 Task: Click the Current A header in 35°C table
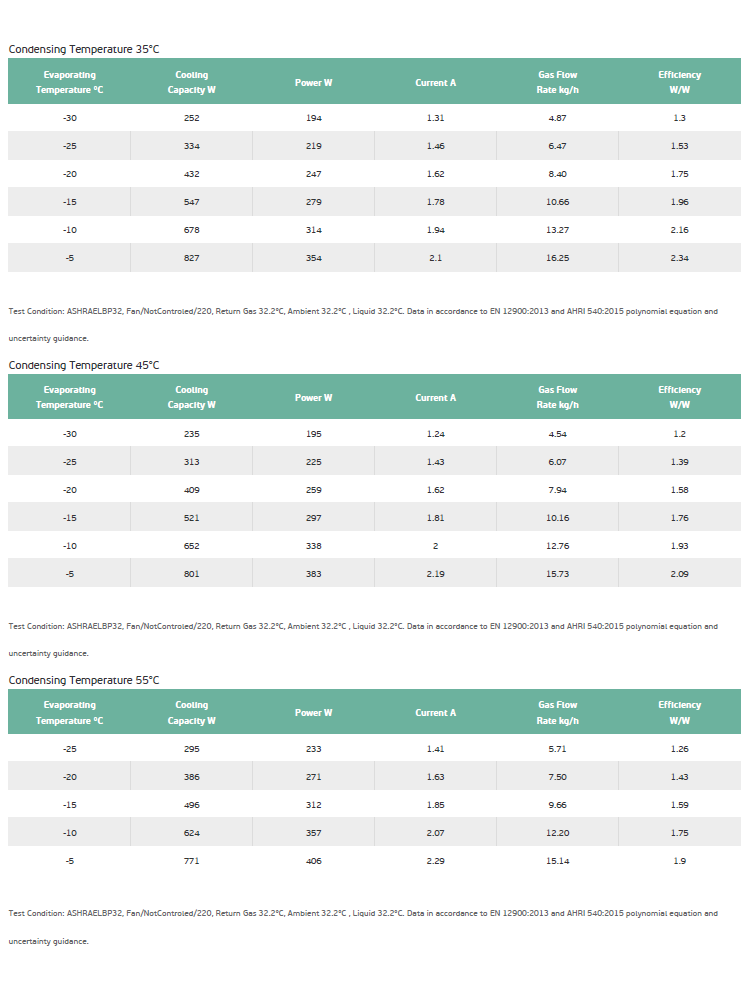435,82
